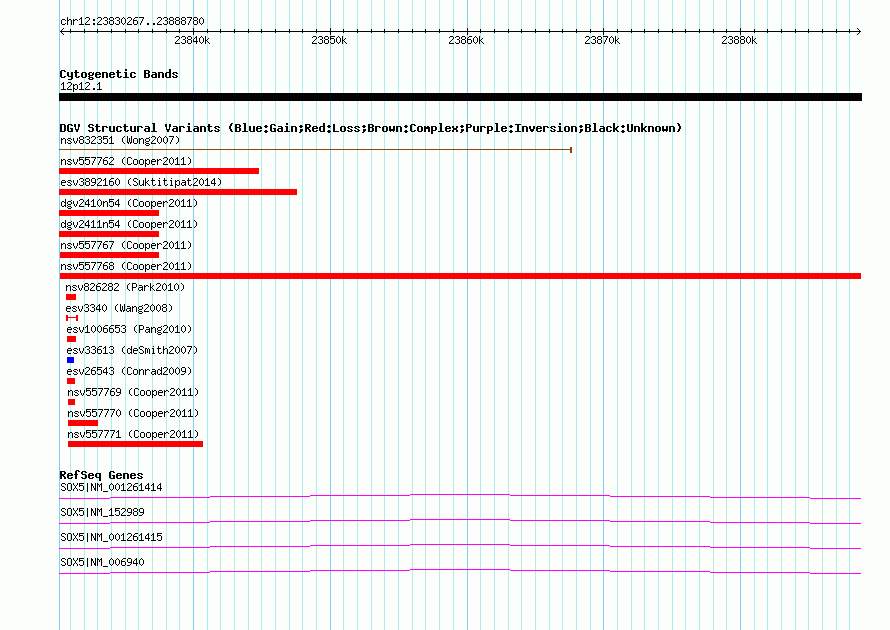Click the small red esv26543 glyph
Screen dimensions: 890x630
point(71,381)
